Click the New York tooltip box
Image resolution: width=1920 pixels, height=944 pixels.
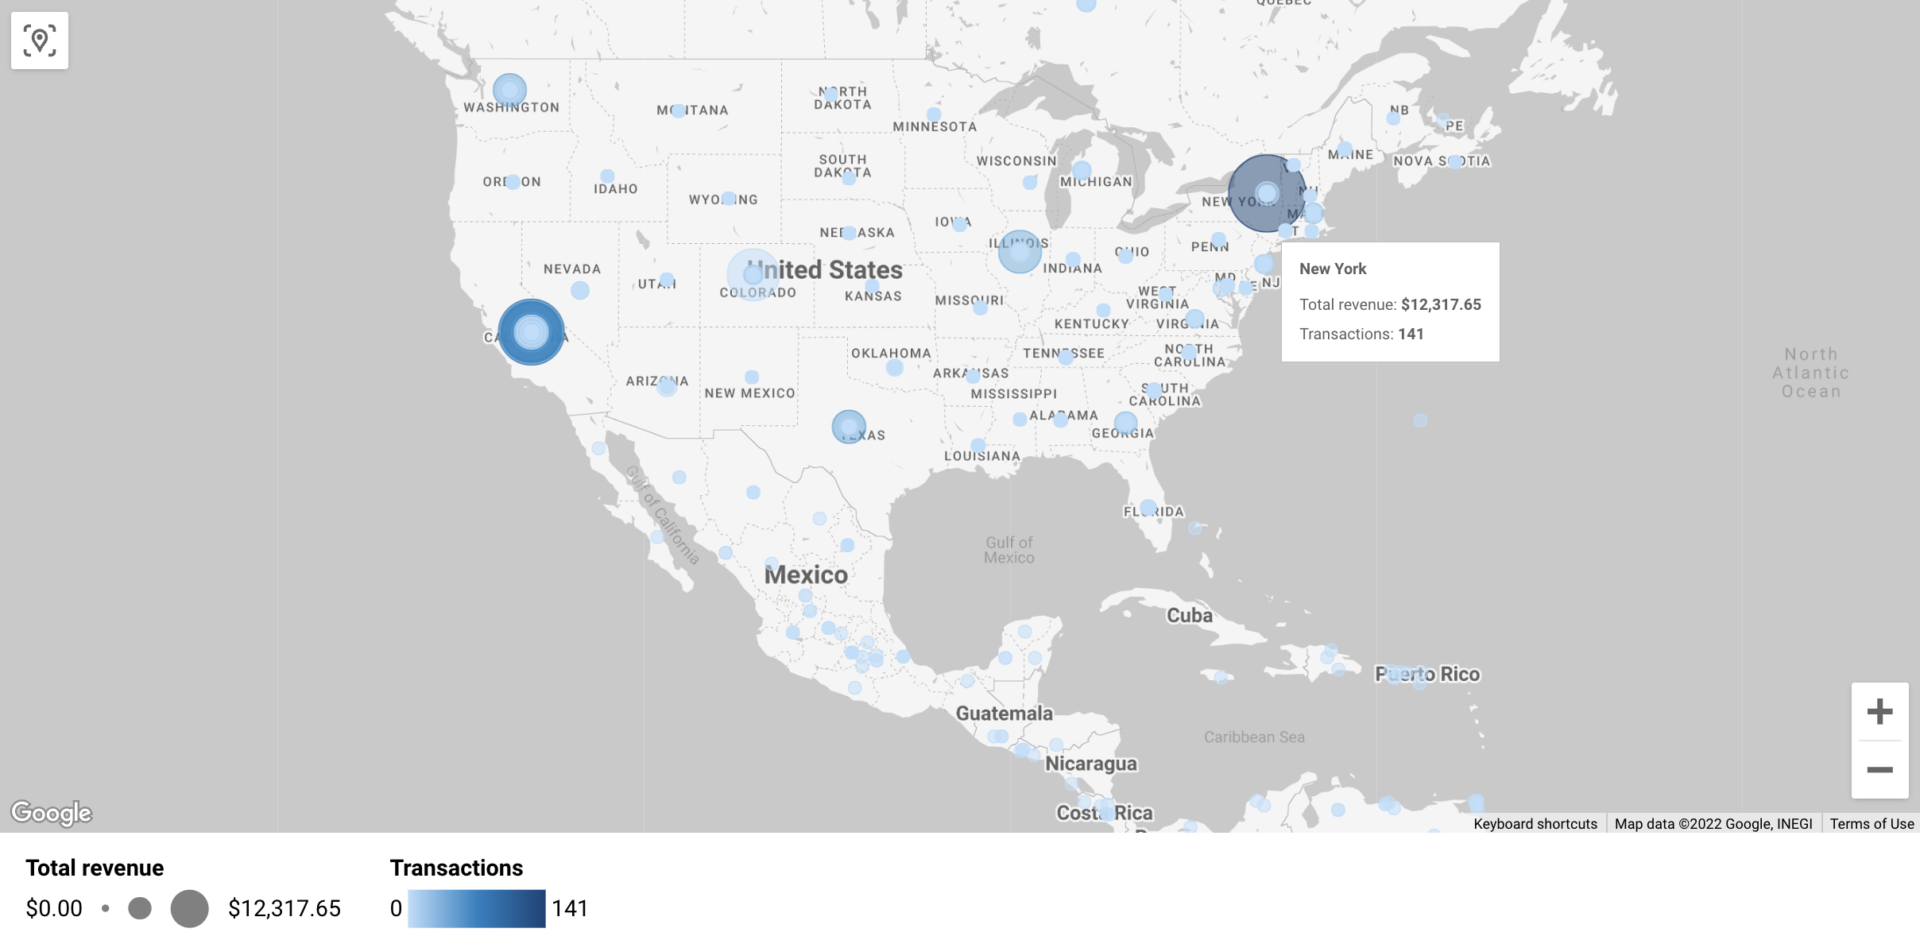(x=1390, y=301)
